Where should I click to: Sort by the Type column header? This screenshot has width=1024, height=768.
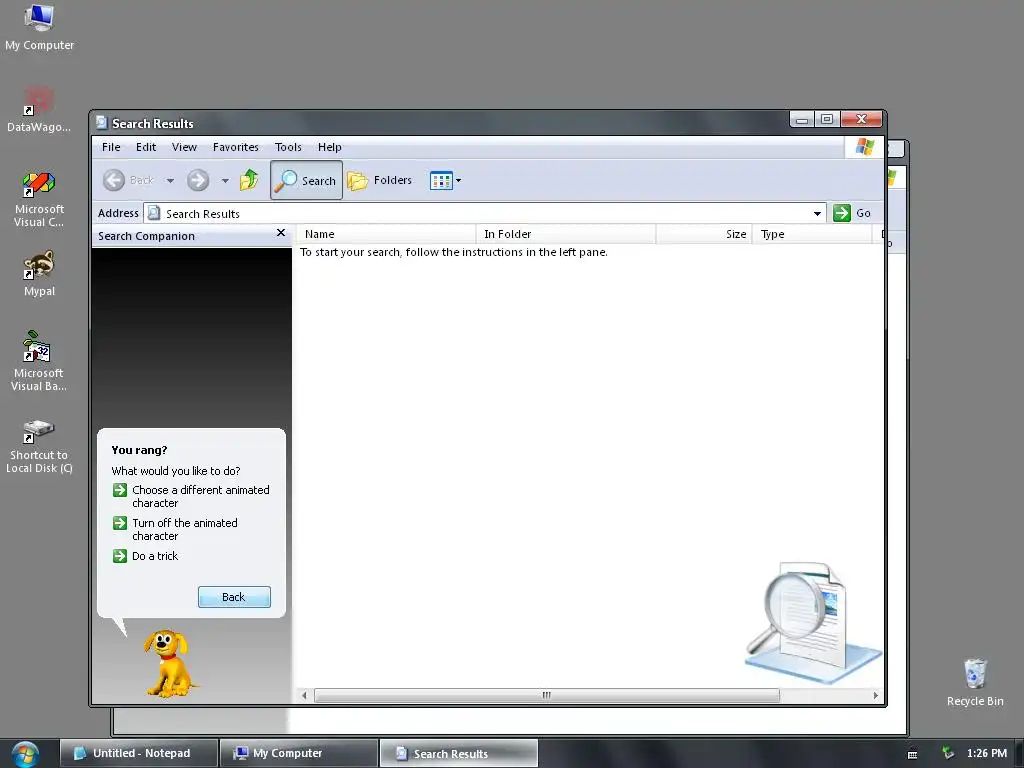point(812,234)
